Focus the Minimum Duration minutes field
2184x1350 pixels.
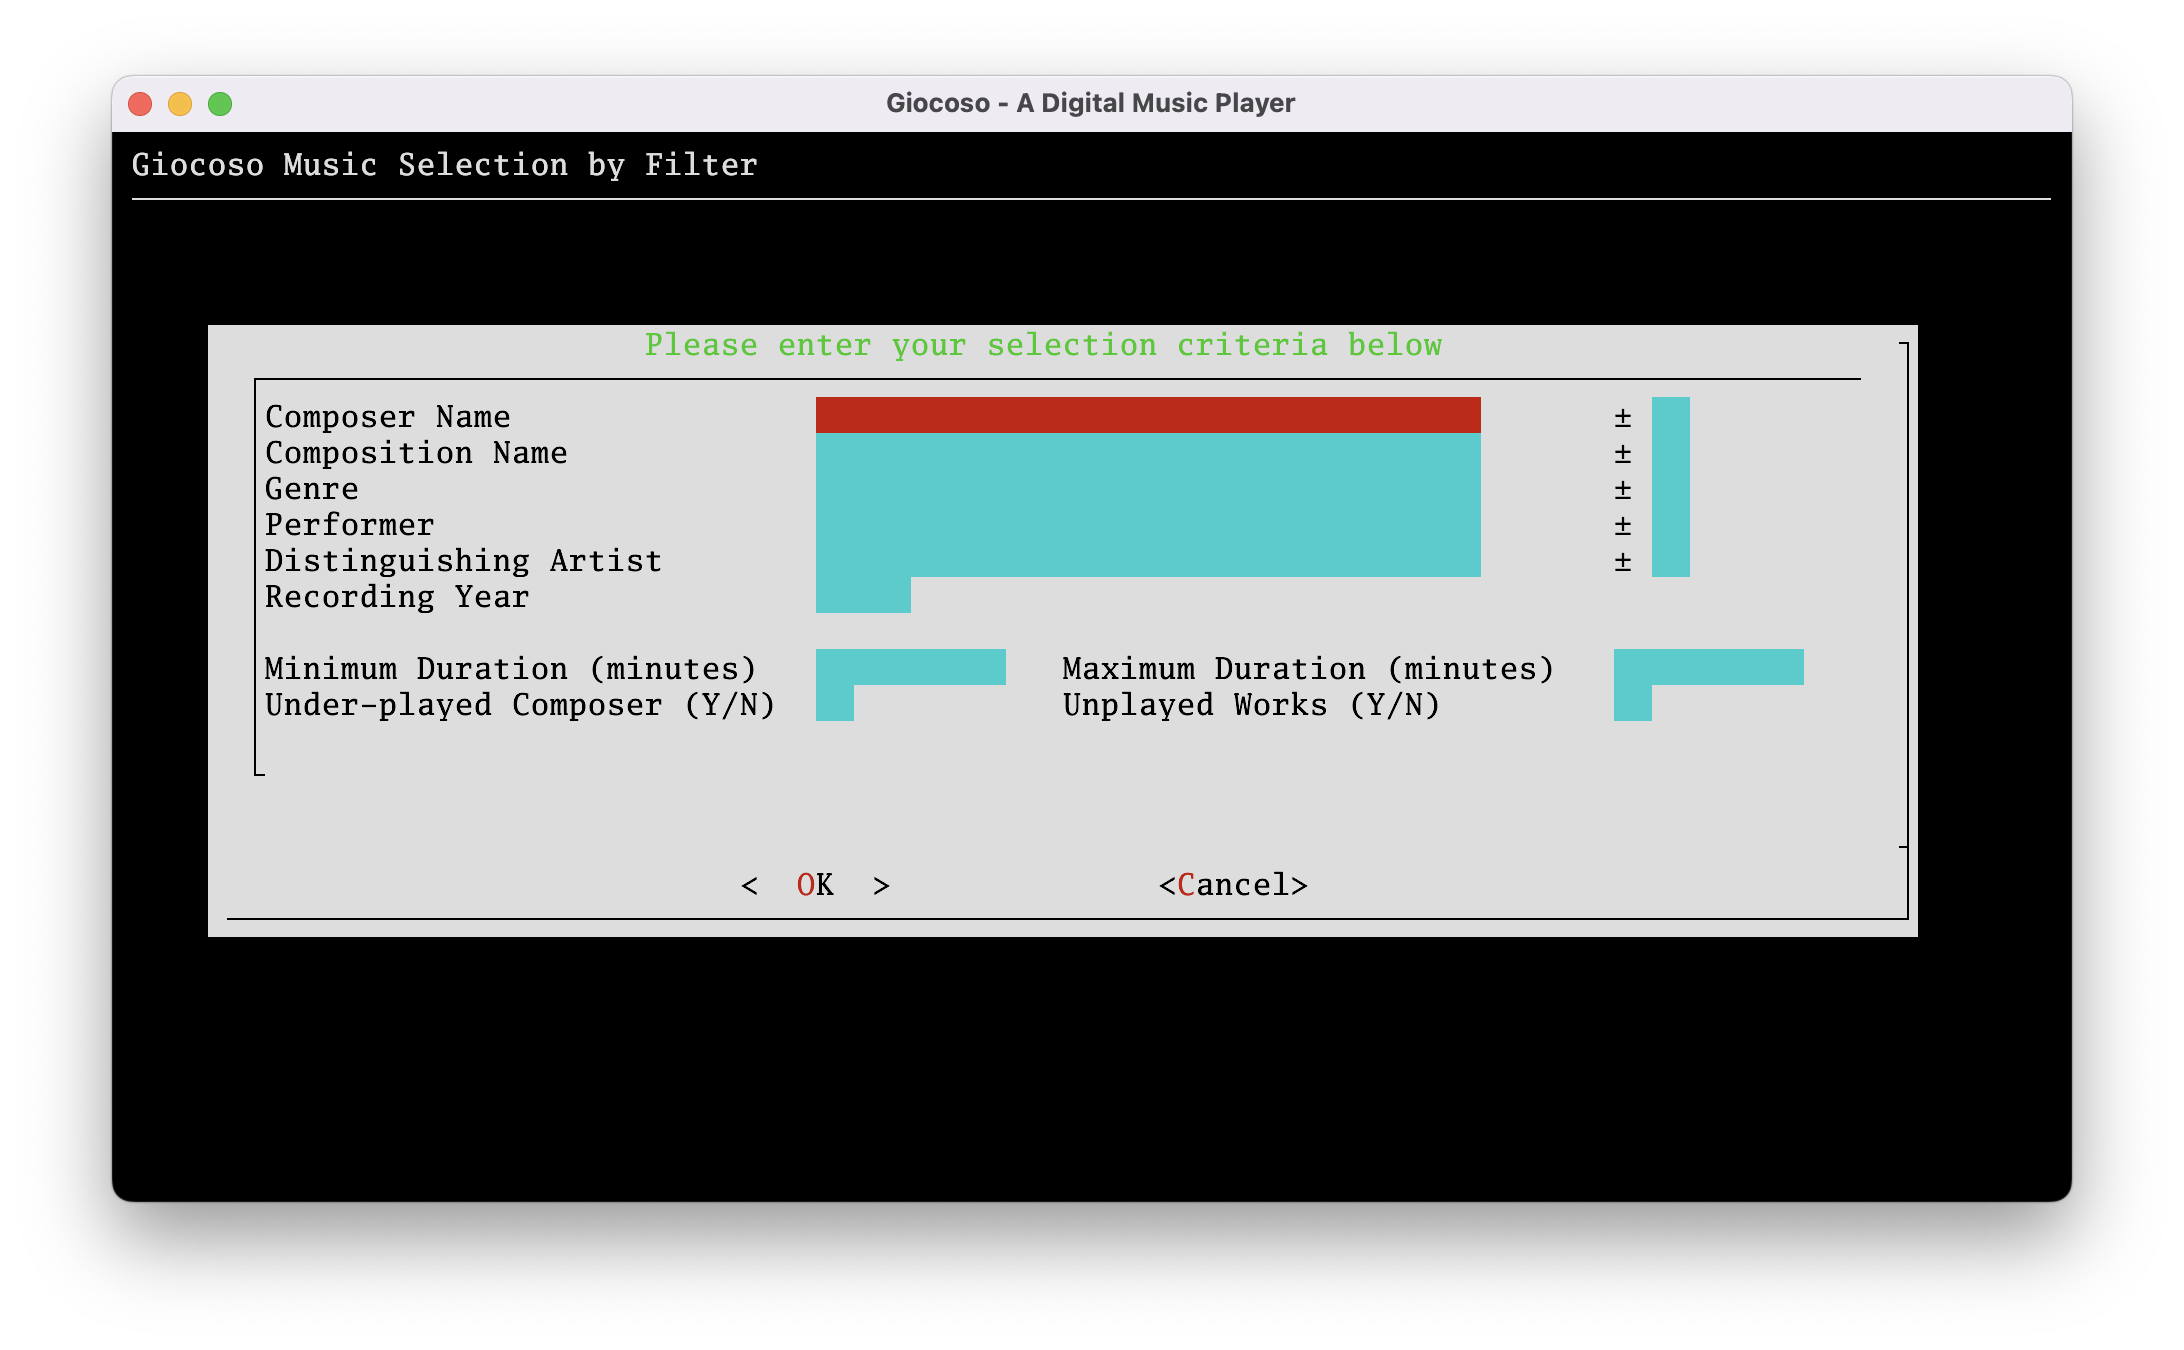point(910,667)
